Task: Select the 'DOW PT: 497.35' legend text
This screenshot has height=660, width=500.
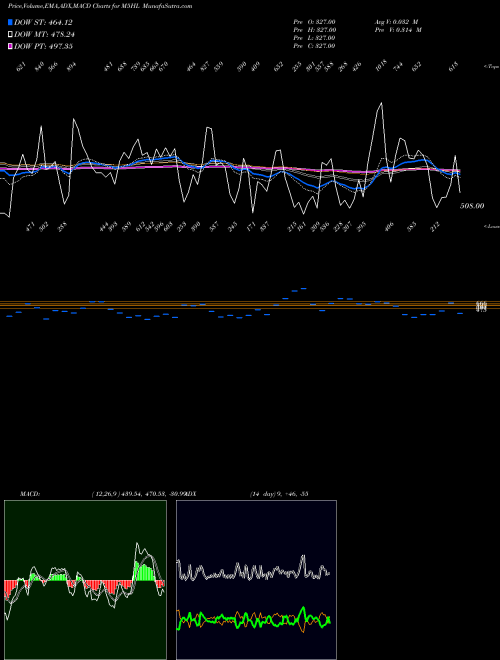Action: (44, 46)
